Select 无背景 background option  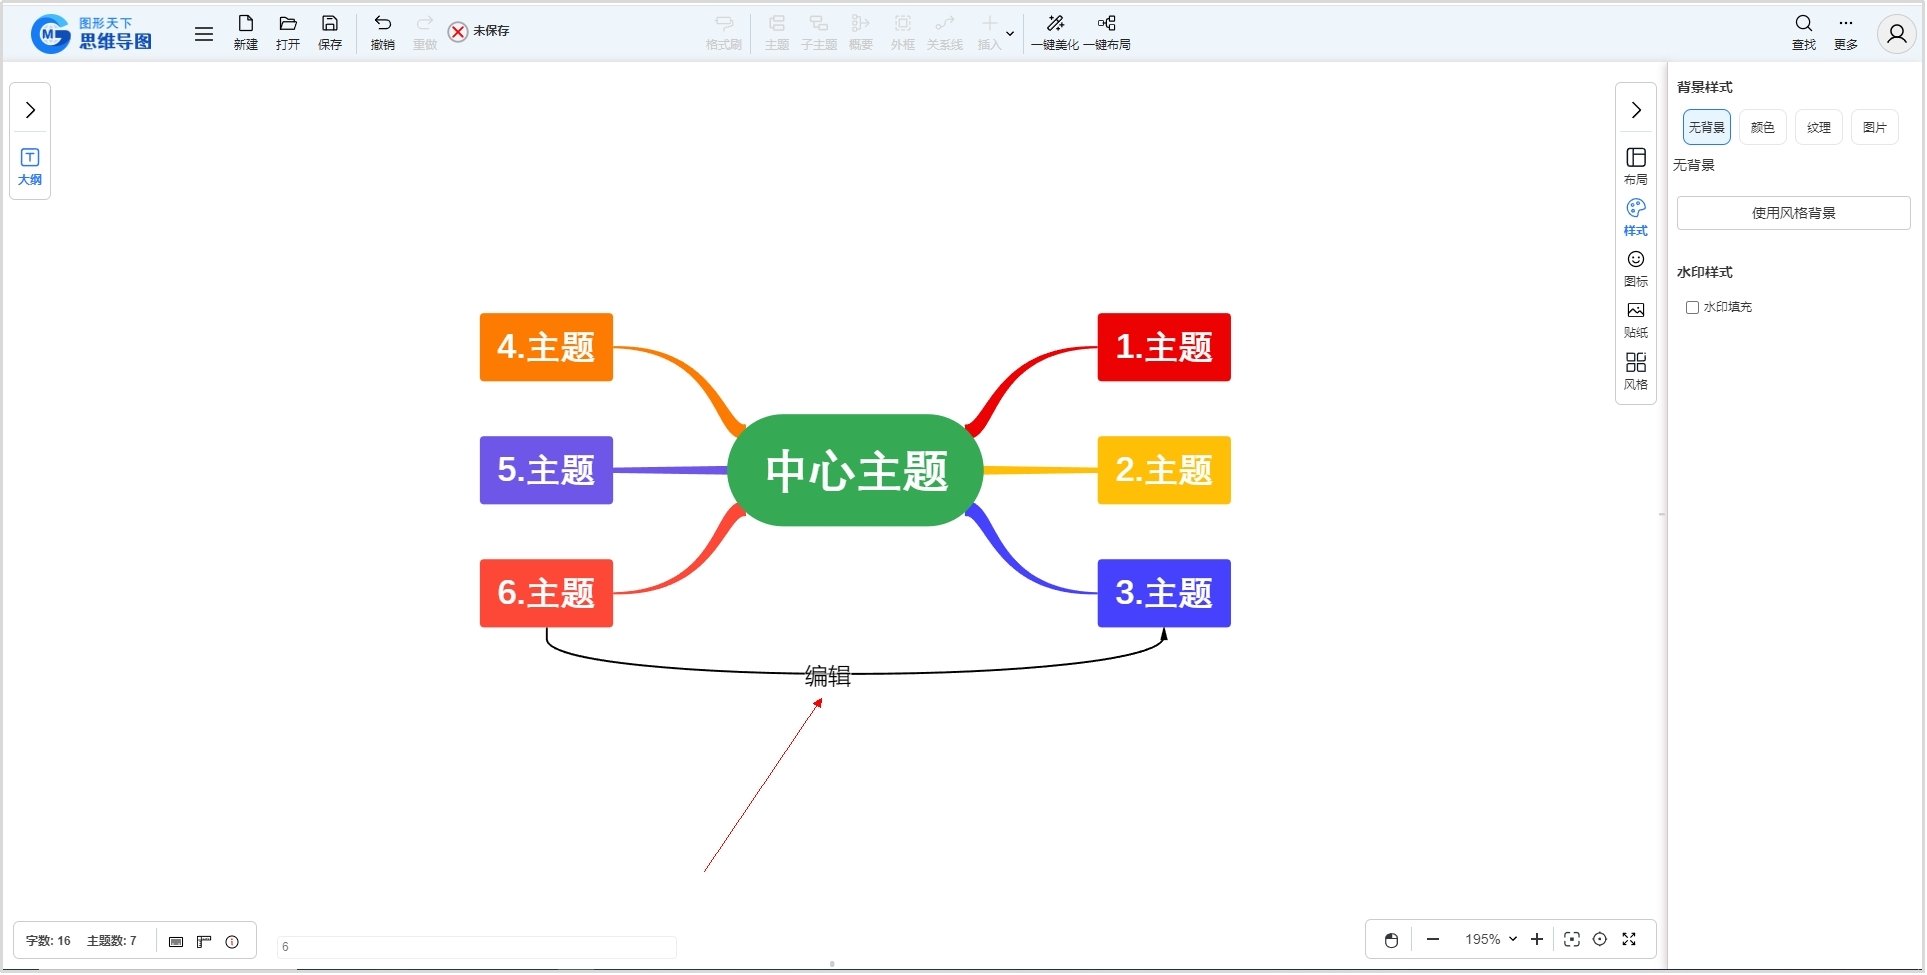coord(1706,128)
